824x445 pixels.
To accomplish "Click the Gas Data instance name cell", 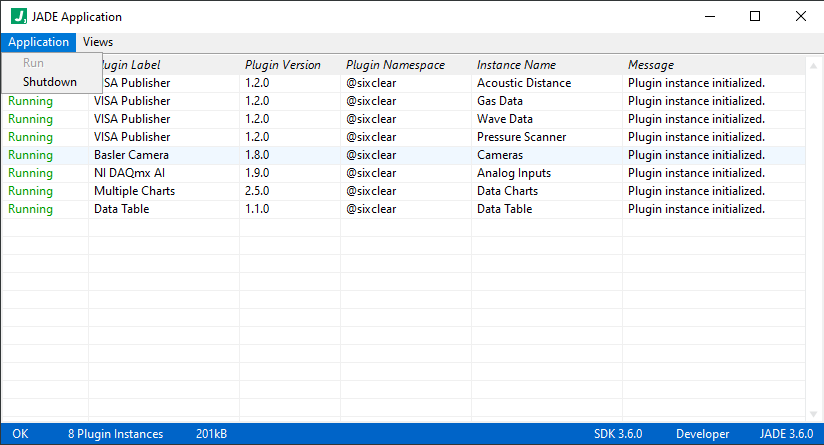I will tap(500, 101).
